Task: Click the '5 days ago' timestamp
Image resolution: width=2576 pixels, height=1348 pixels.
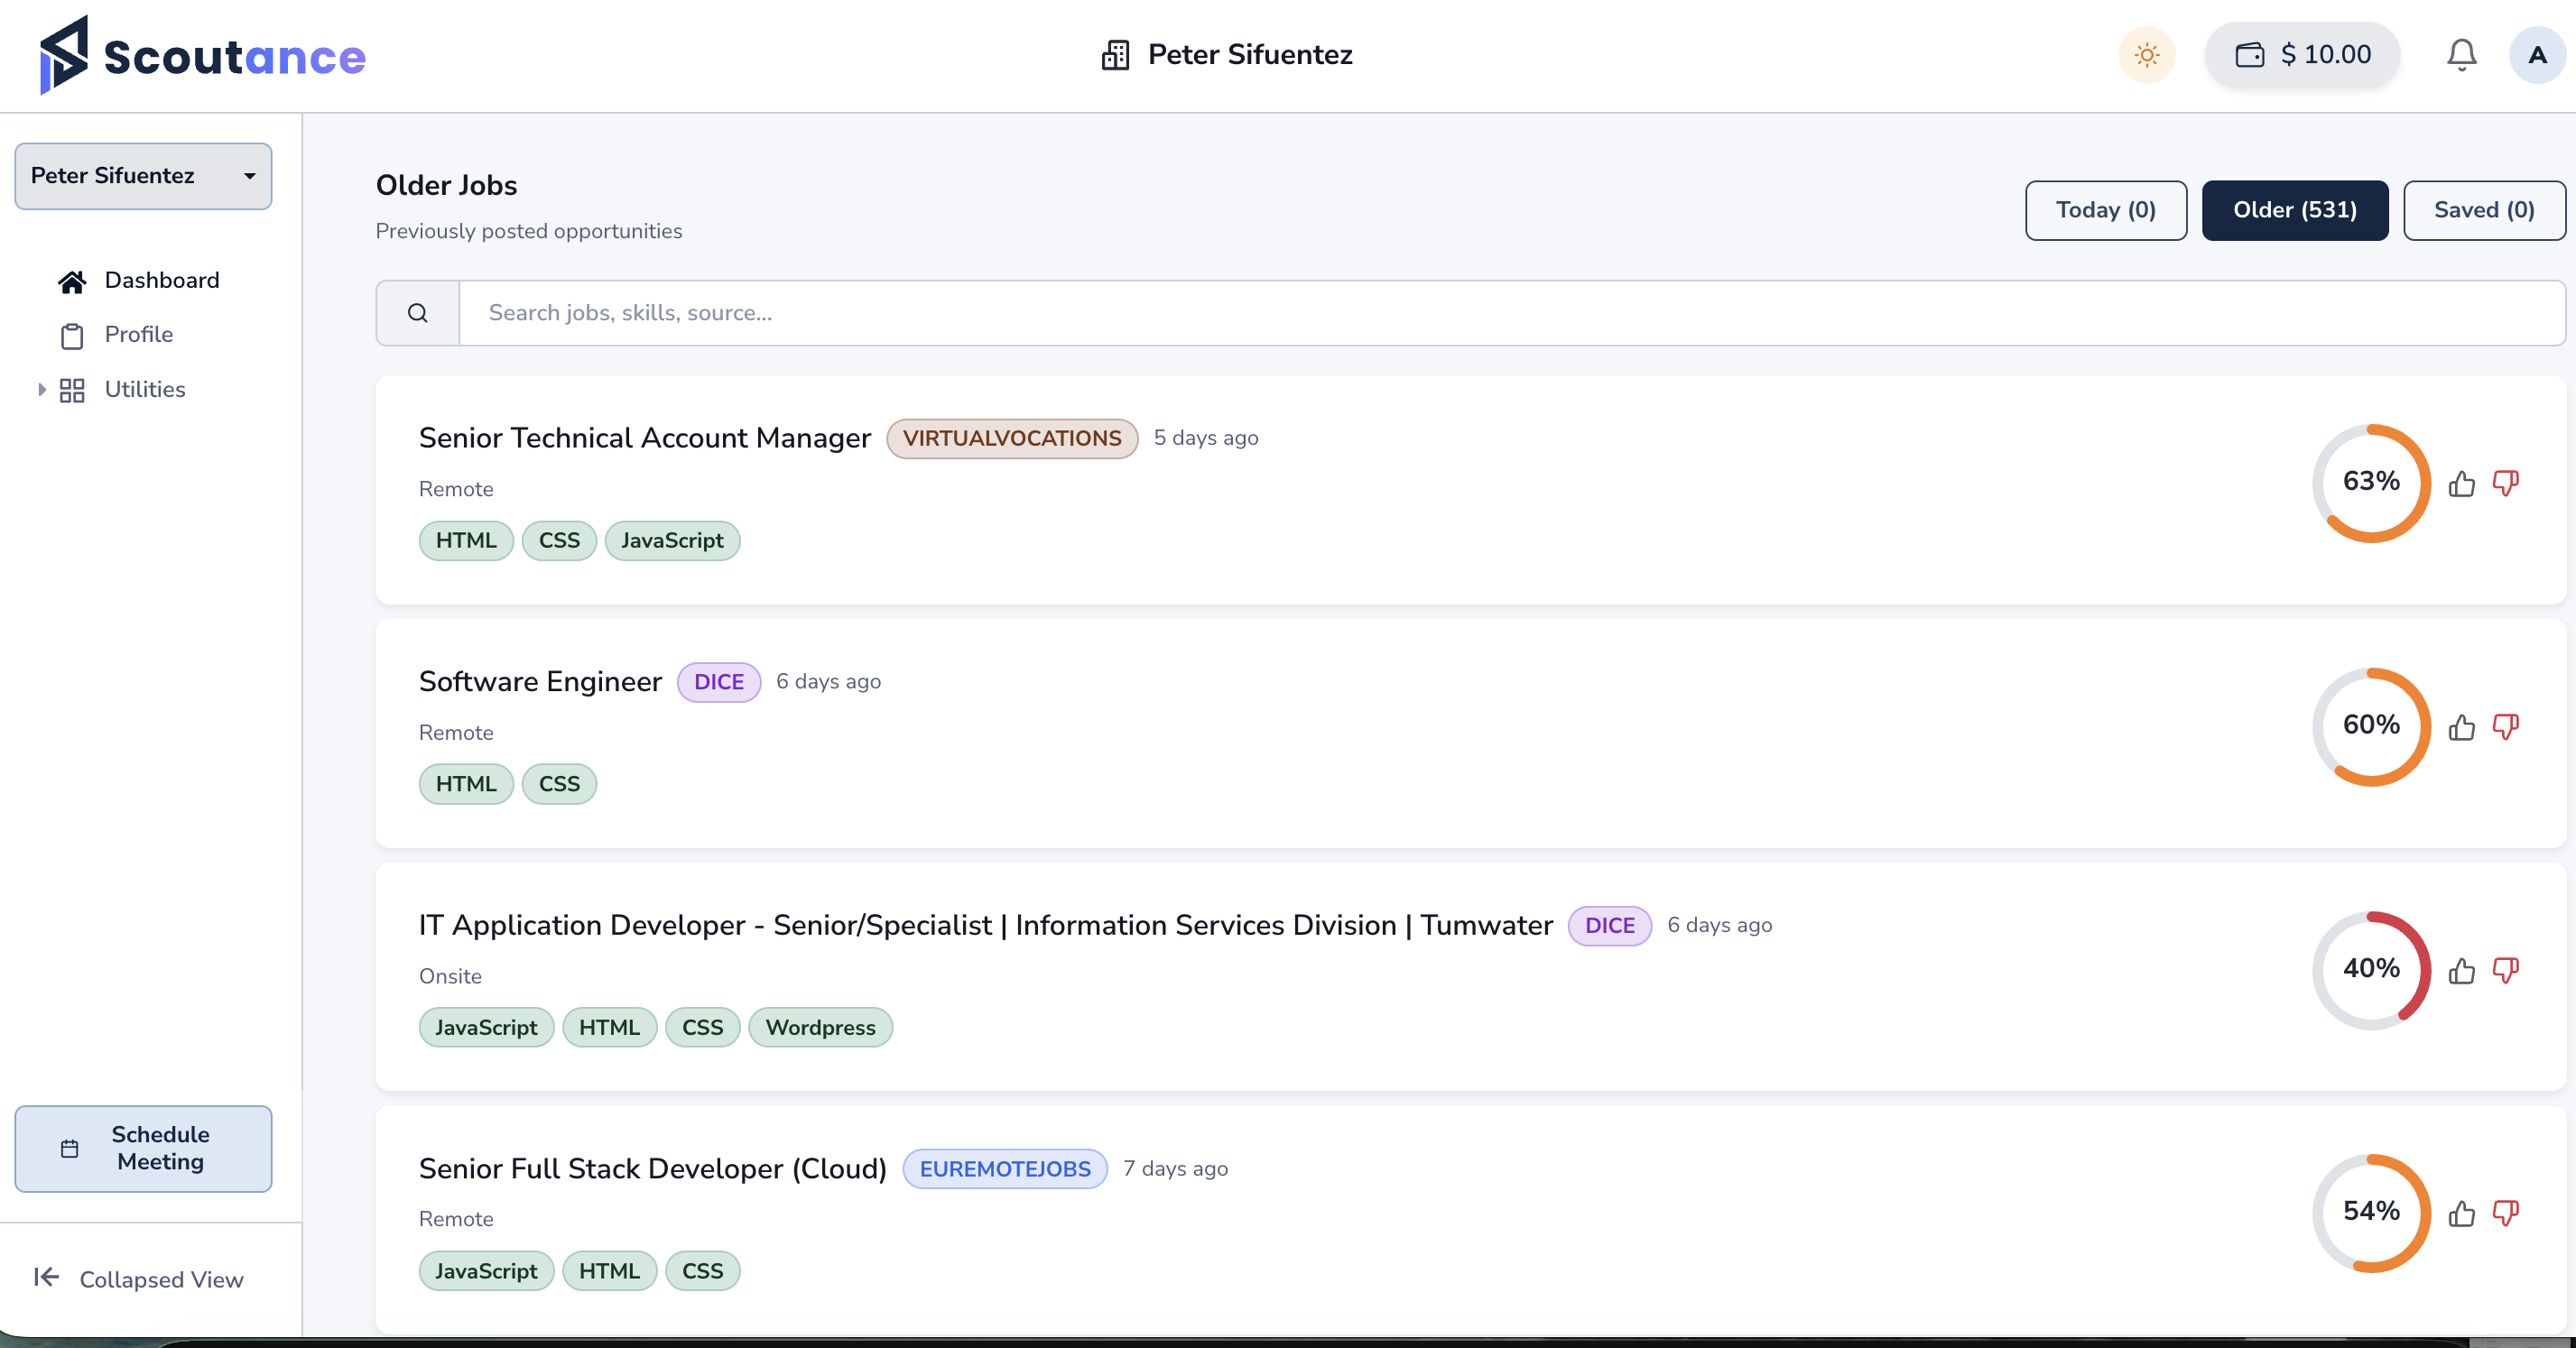Action: (x=1206, y=438)
